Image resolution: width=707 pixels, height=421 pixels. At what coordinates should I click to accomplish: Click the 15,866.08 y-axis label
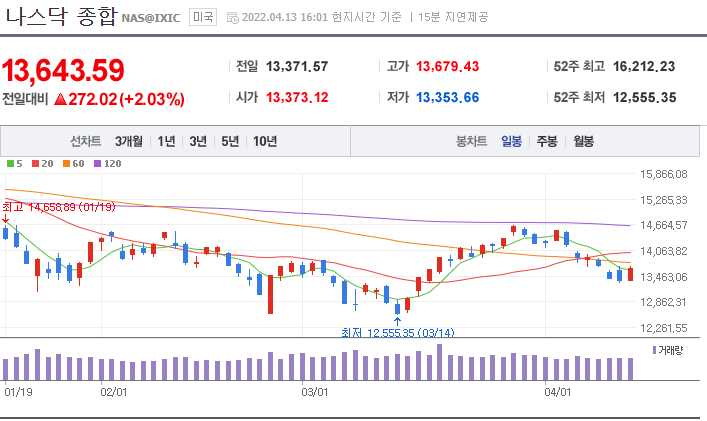coord(664,174)
